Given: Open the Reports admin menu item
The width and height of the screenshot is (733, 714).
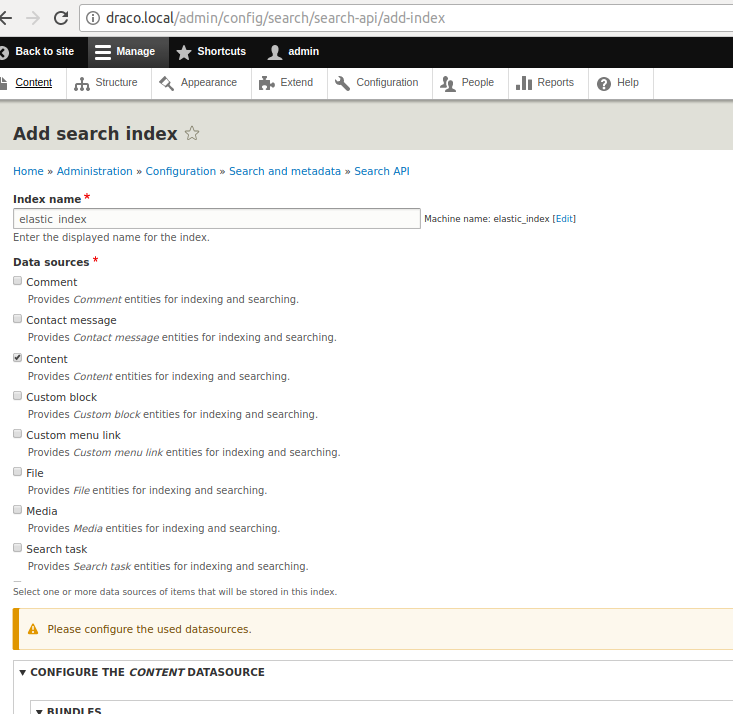Looking at the screenshot, I should click(548, 83).
